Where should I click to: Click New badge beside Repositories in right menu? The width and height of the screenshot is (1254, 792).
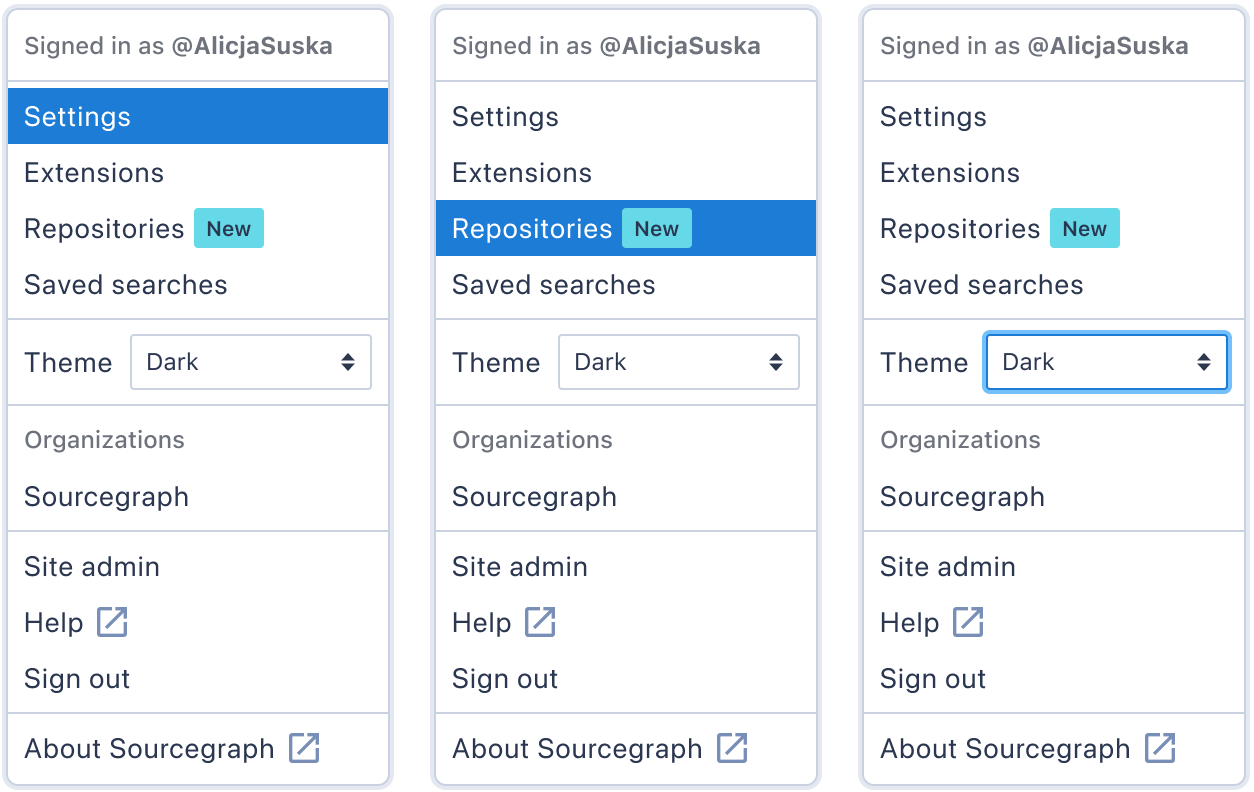pos(1085,229)
